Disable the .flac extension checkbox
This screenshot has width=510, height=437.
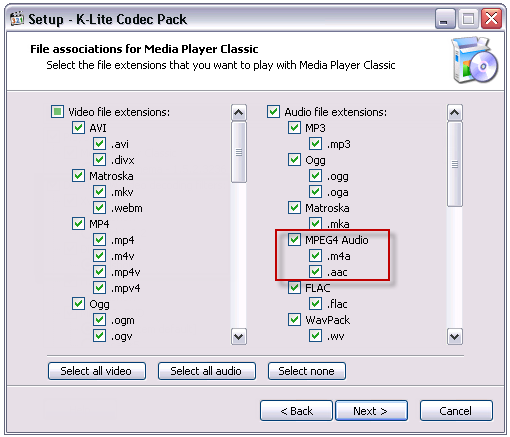click(x=315, y=304)
